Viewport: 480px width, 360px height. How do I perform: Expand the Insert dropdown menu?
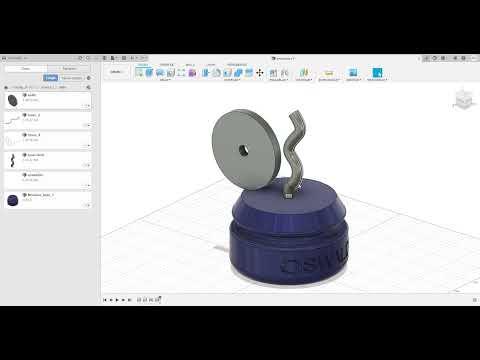pos(353,80)
